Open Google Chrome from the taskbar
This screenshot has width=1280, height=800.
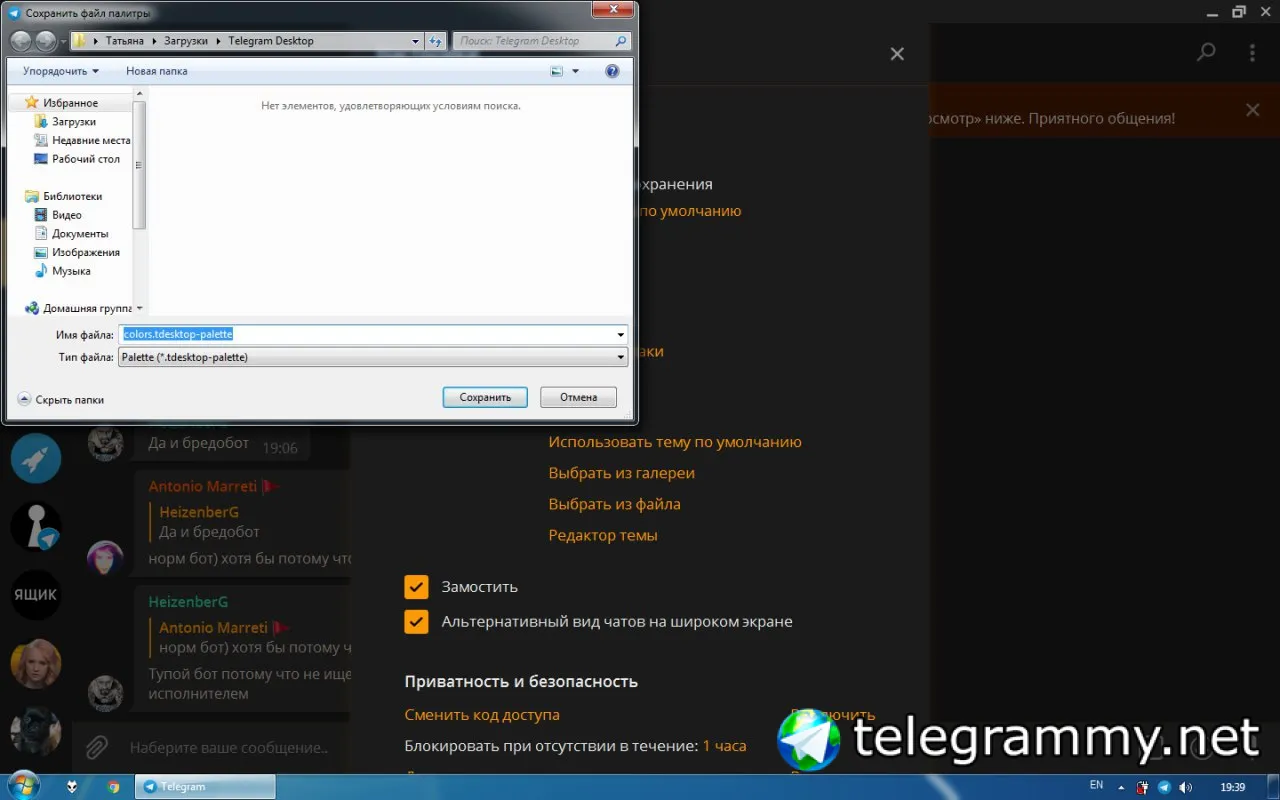pyautogui.click(x=114, y=787)
